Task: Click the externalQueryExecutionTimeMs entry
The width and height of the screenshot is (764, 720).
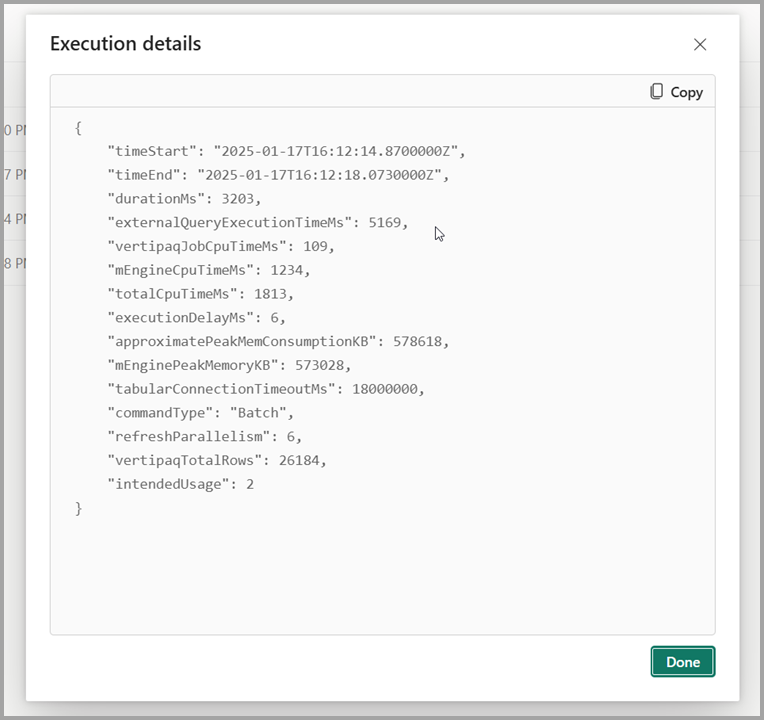Action: (x=257, y=222)
